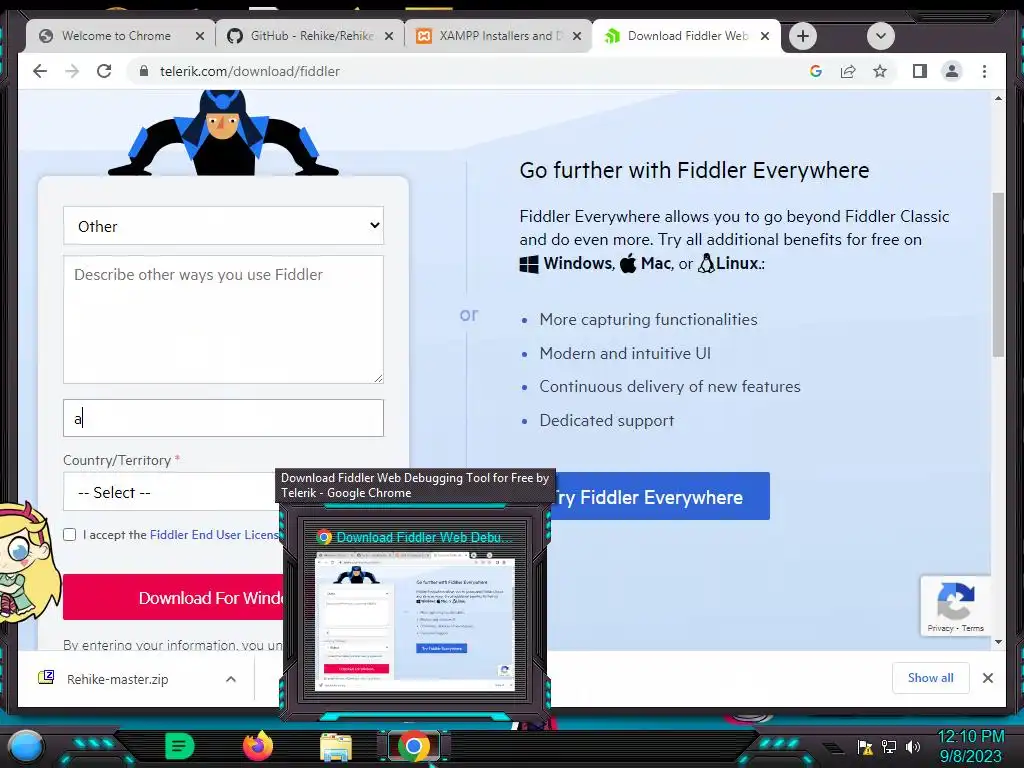Open reCAPTCHA Terms link
Image resolution: width=1024 pixels, height=768 pixels.
972,628
